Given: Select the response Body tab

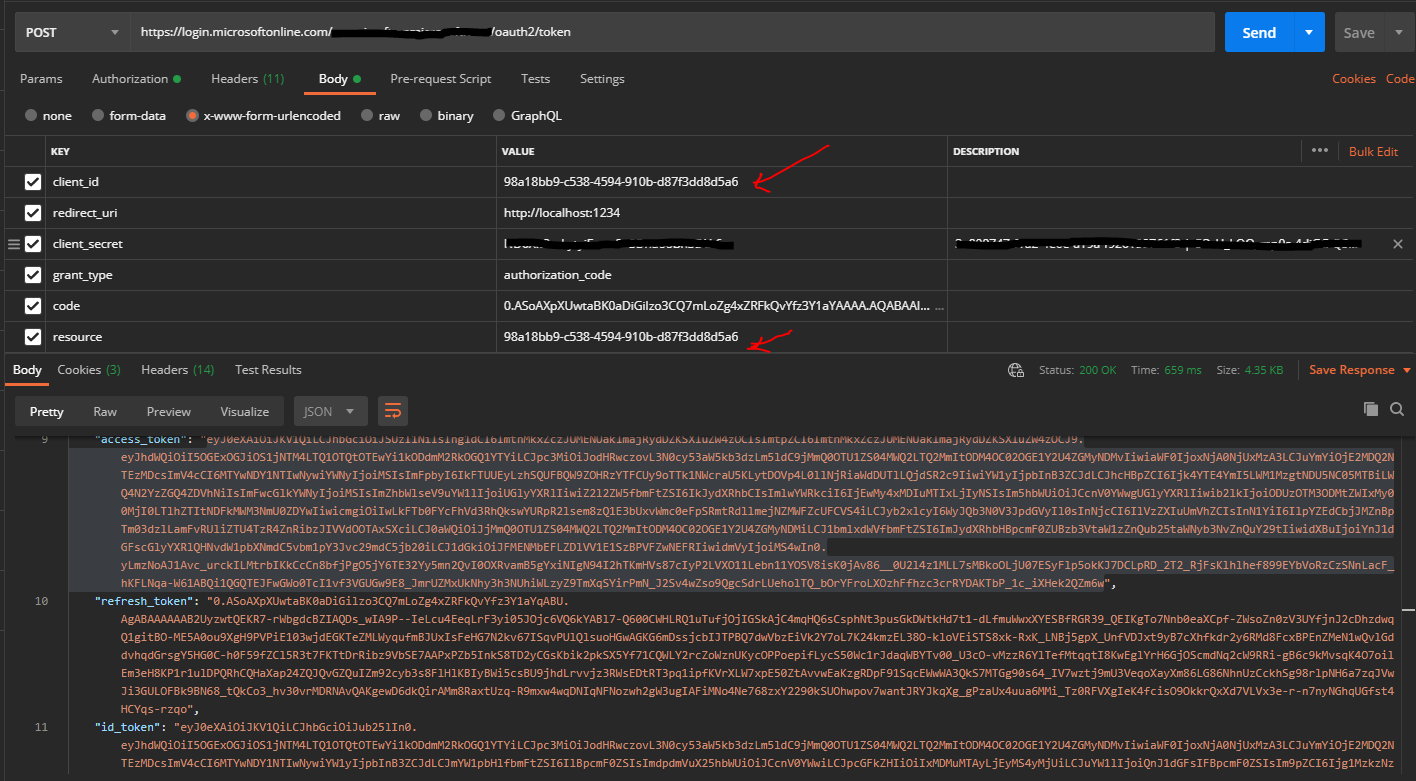Looking at the screenshot, I should click(27, 370).
